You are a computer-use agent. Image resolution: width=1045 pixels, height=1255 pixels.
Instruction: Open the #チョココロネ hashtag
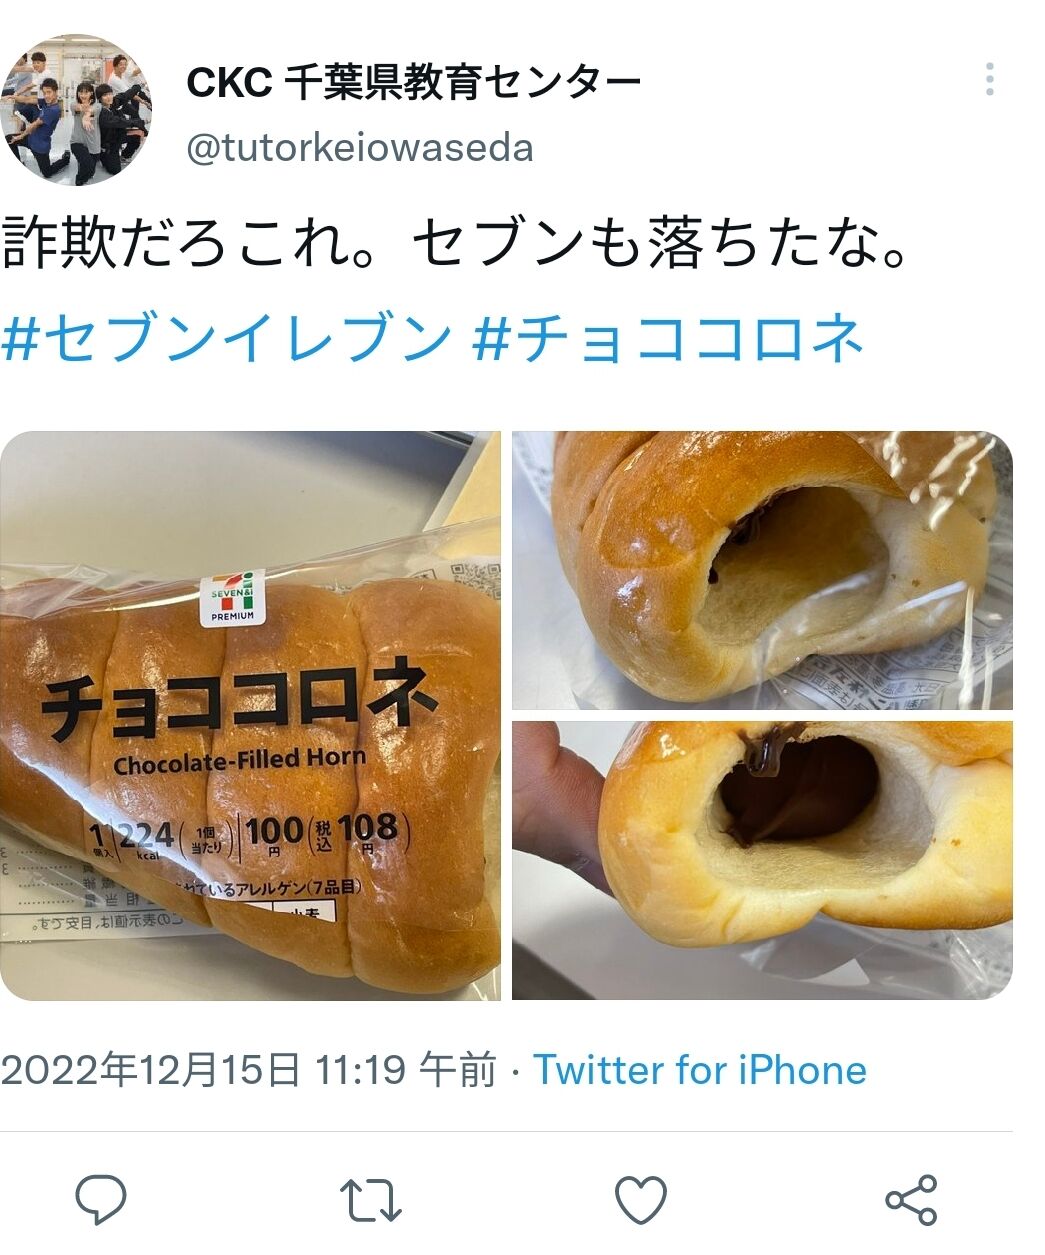pyautogui.click(x=668, y=338)
